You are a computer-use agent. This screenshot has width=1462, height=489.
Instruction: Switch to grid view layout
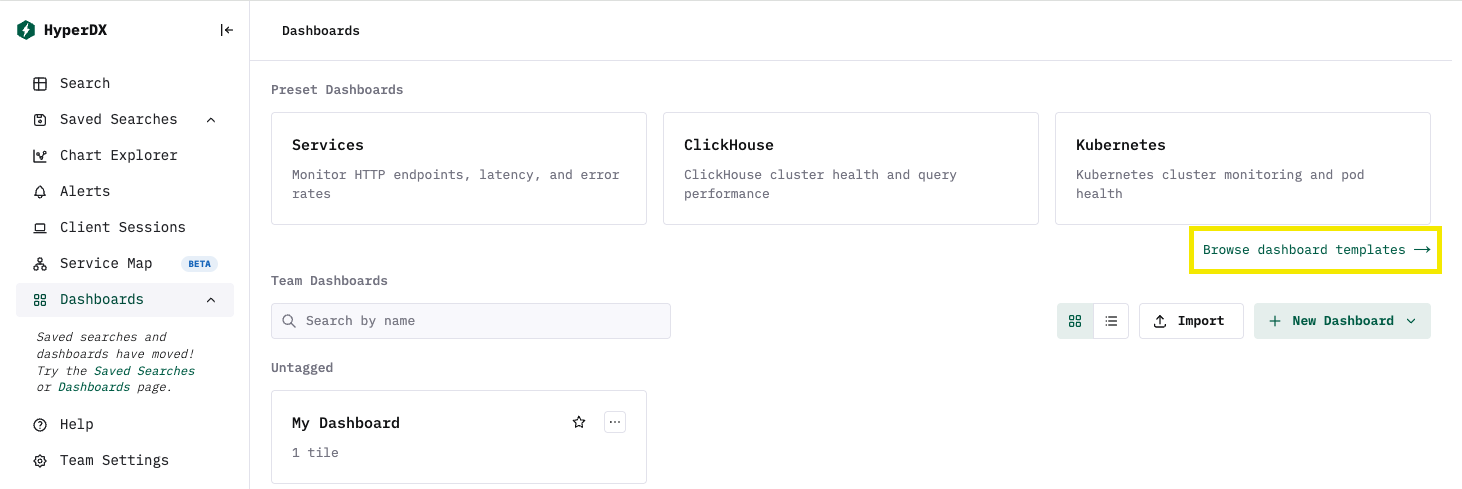point(1075,321)
